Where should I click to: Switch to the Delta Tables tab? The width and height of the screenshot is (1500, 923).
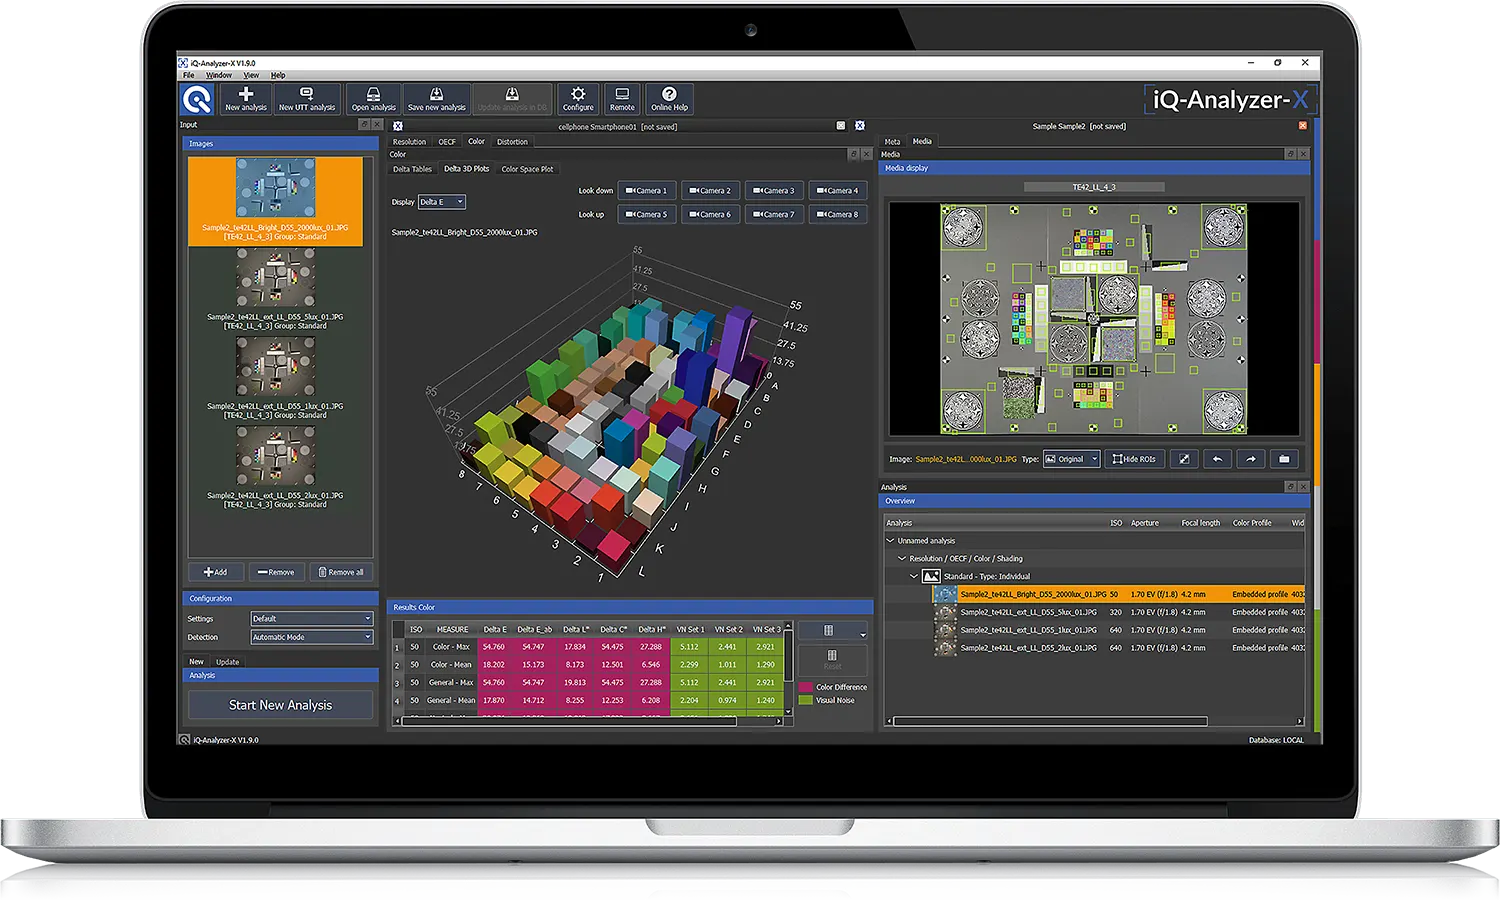coord(412,169)
